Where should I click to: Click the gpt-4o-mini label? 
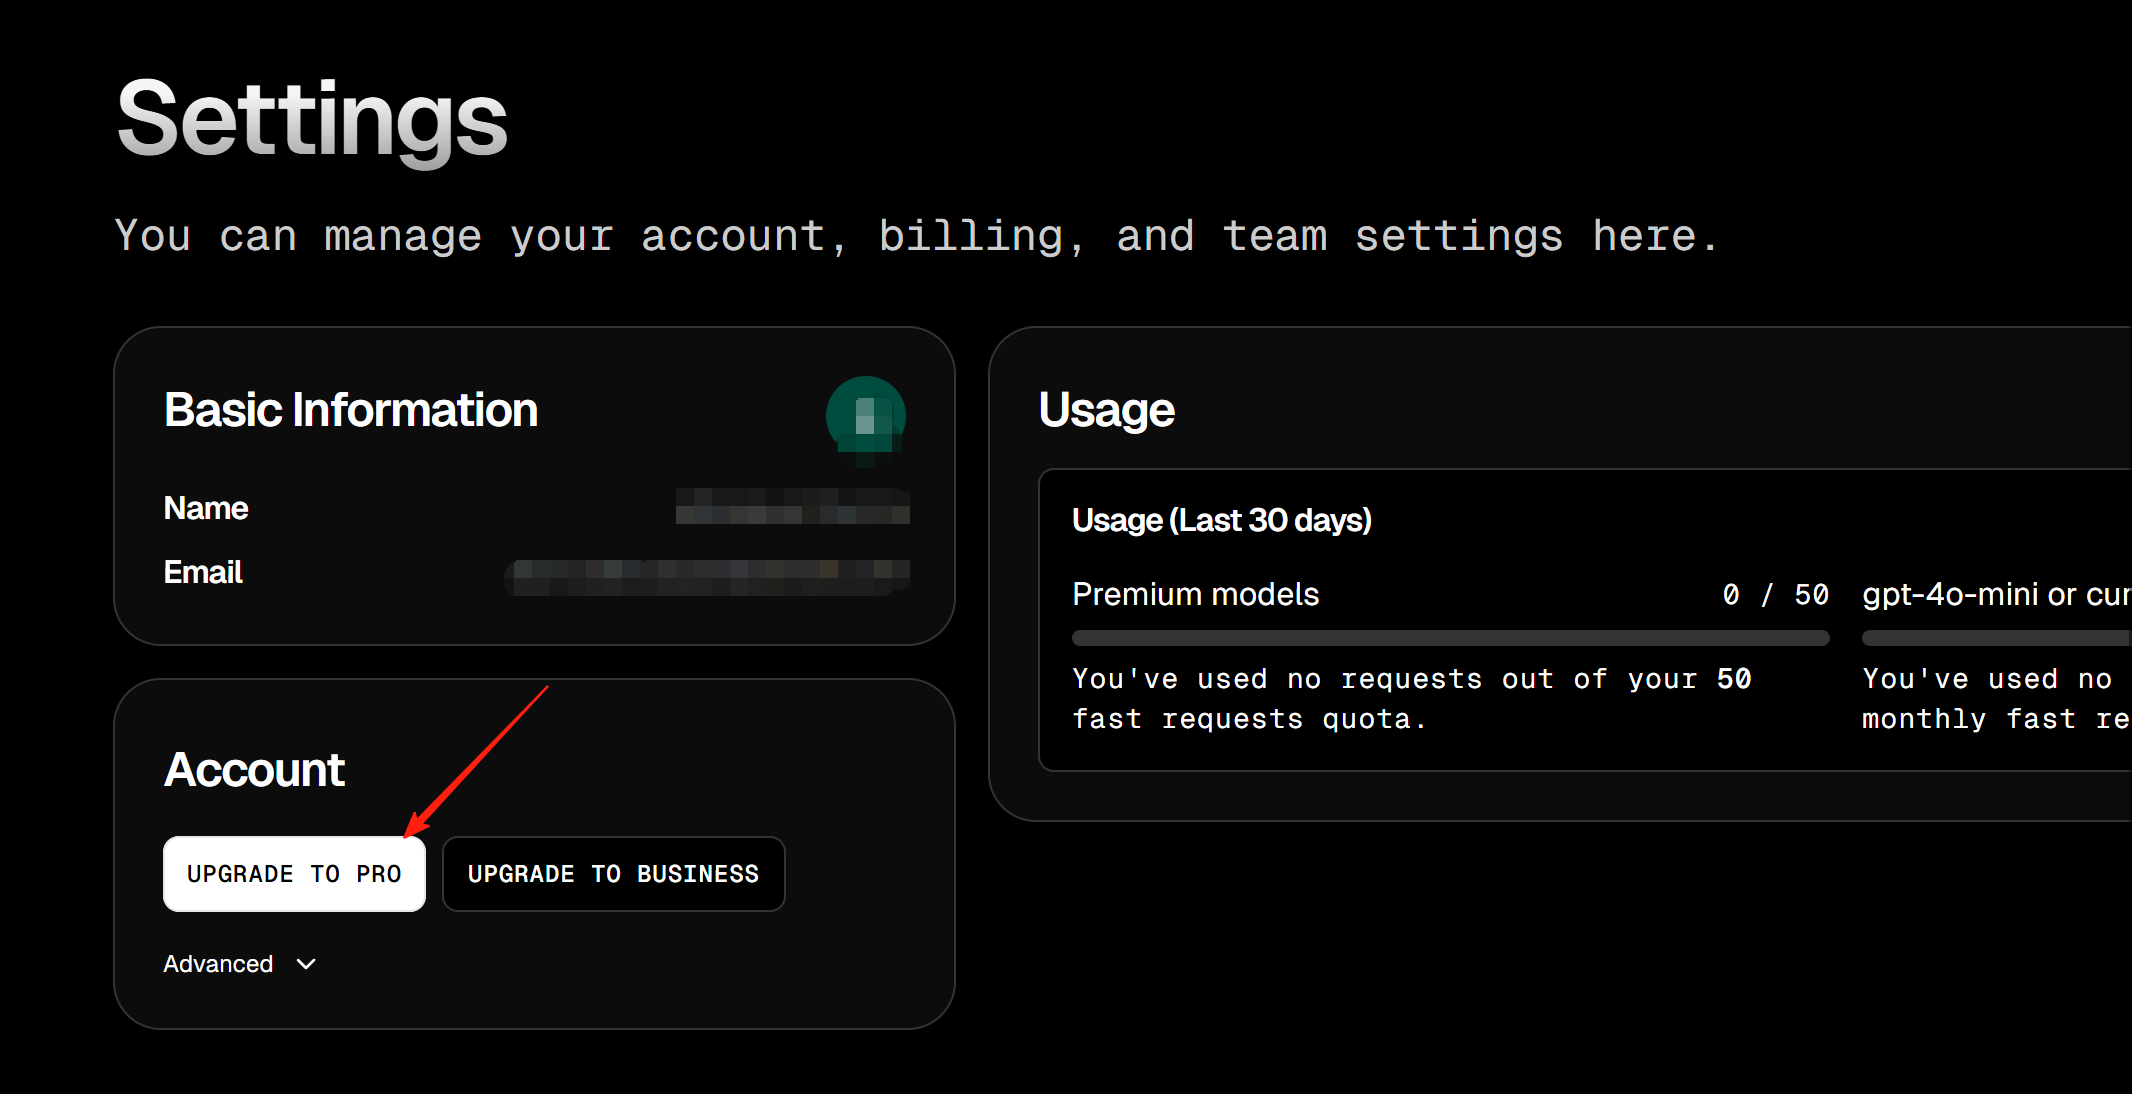point(1996,594)
